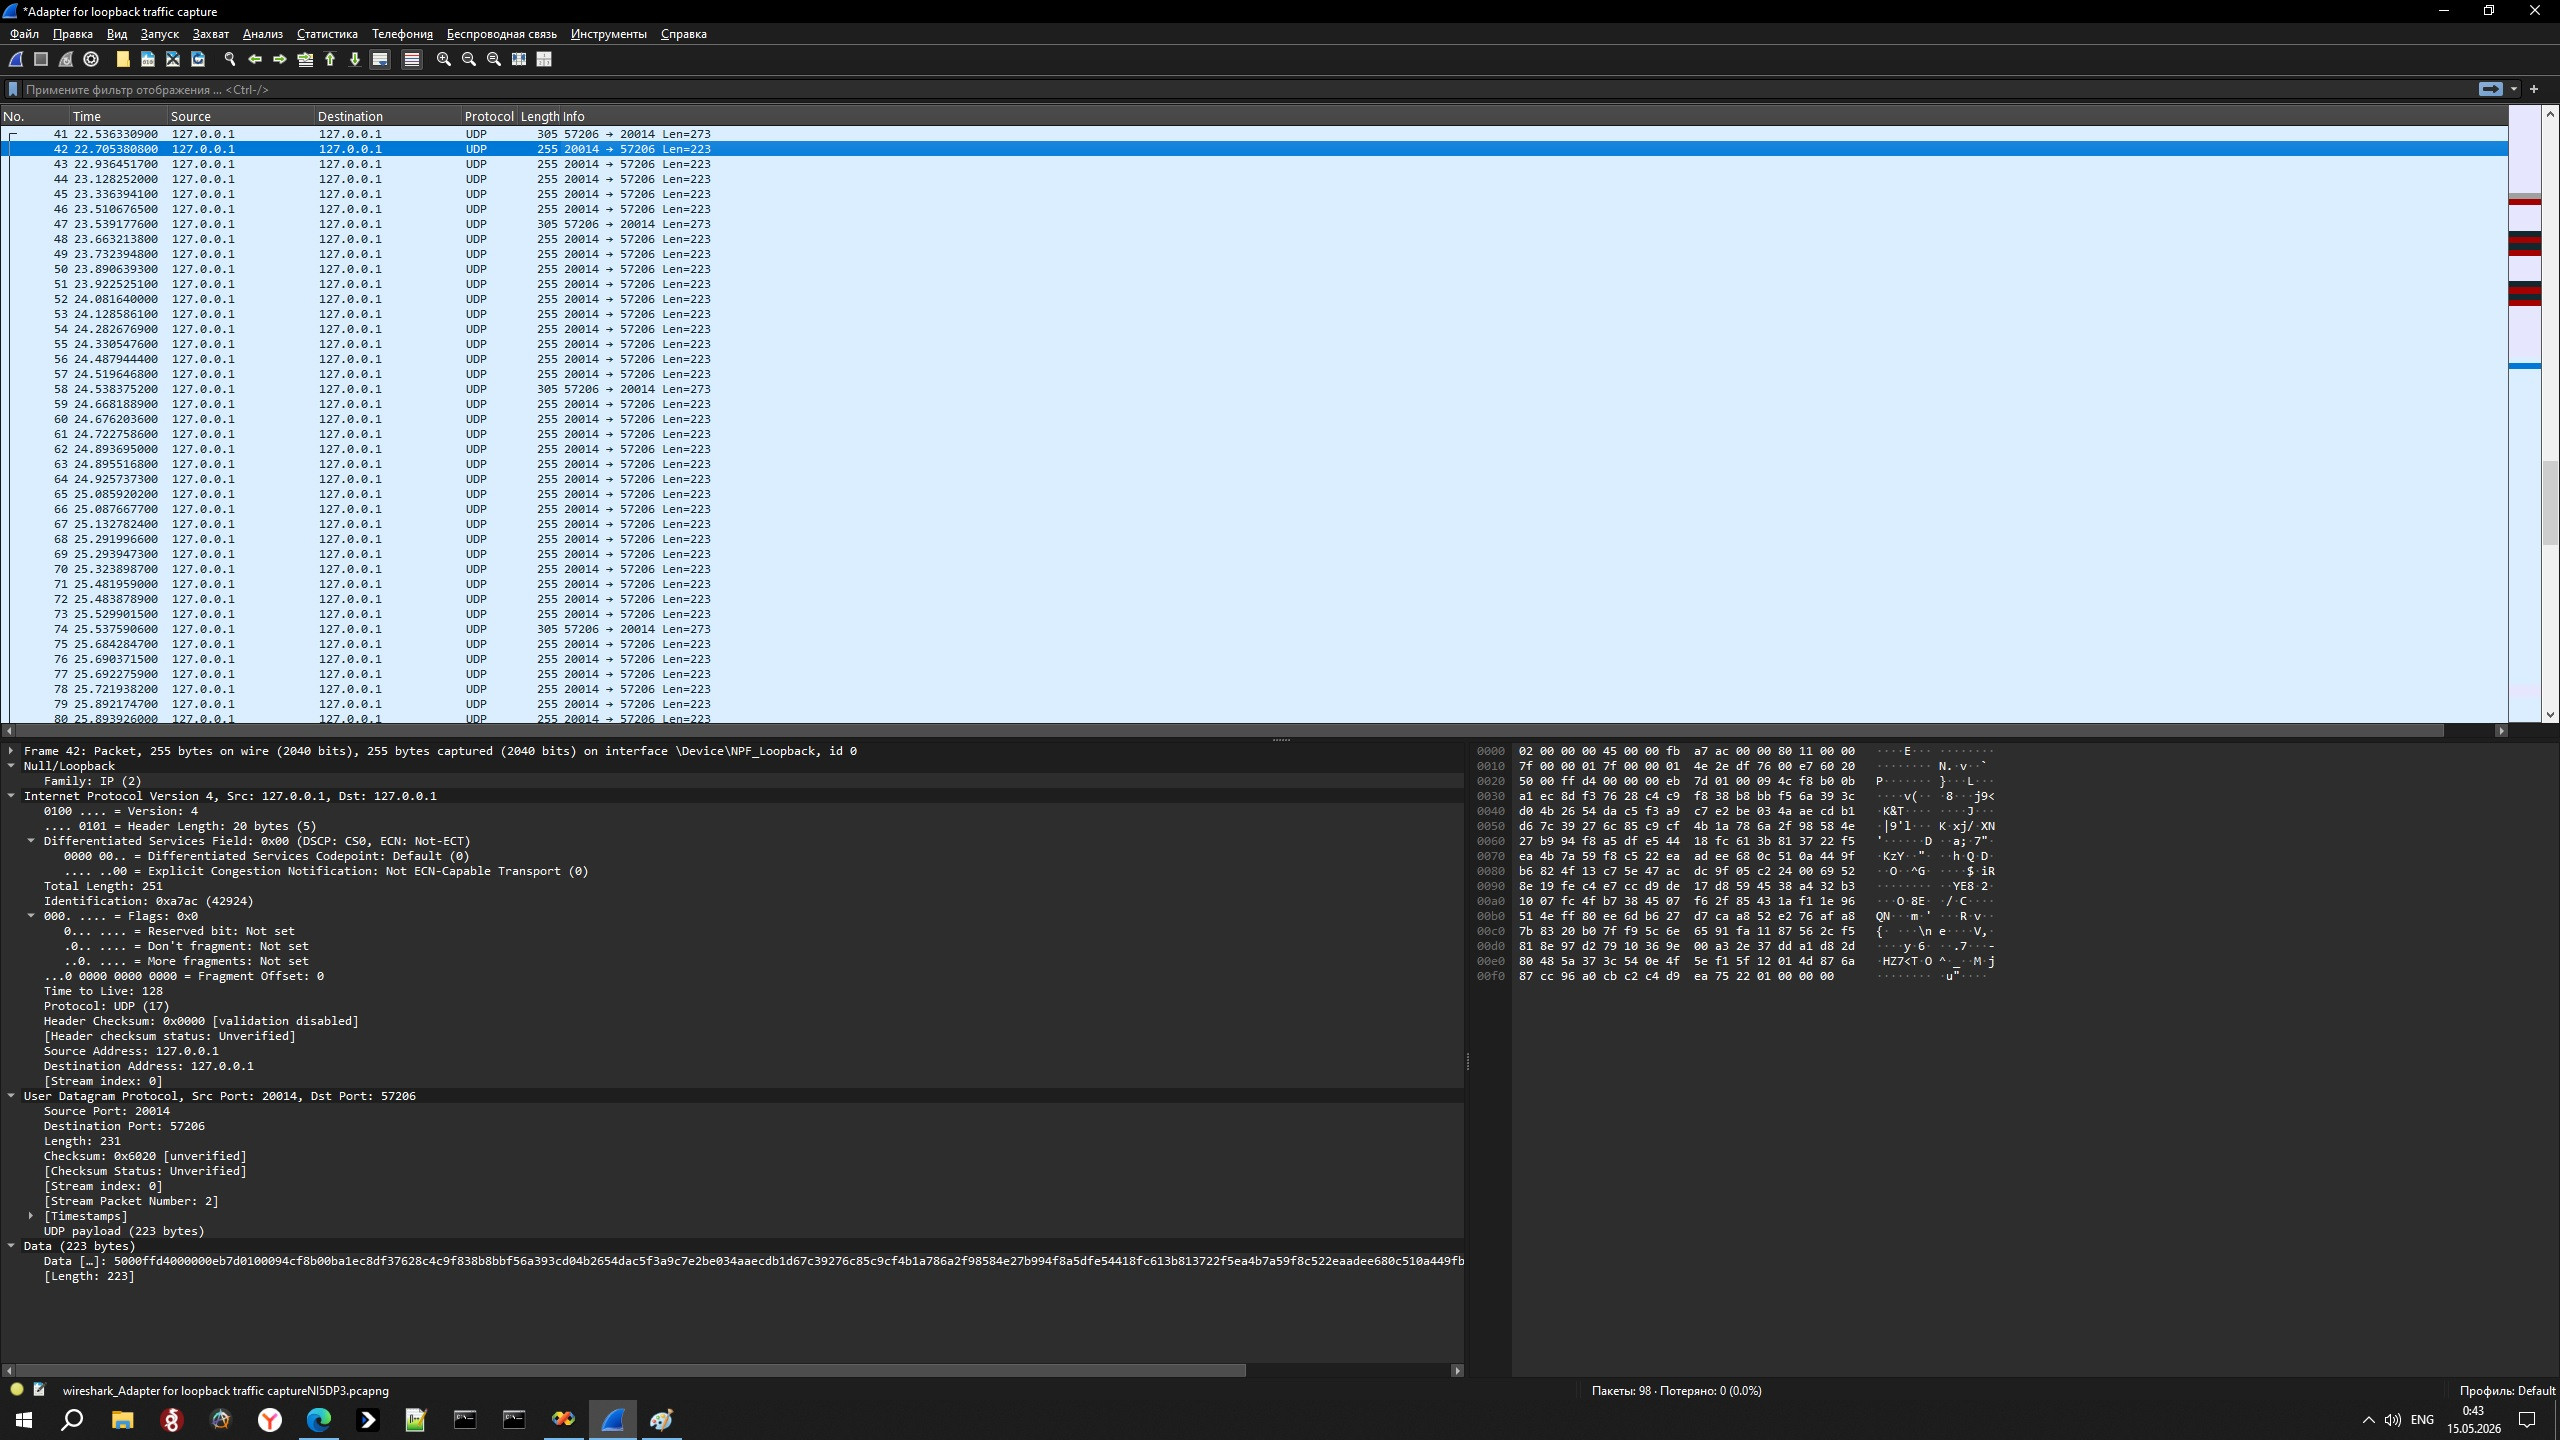The image size is (2560, 1440).
Task: Zoom out on the main window text
Action: (x=469, y=59)
